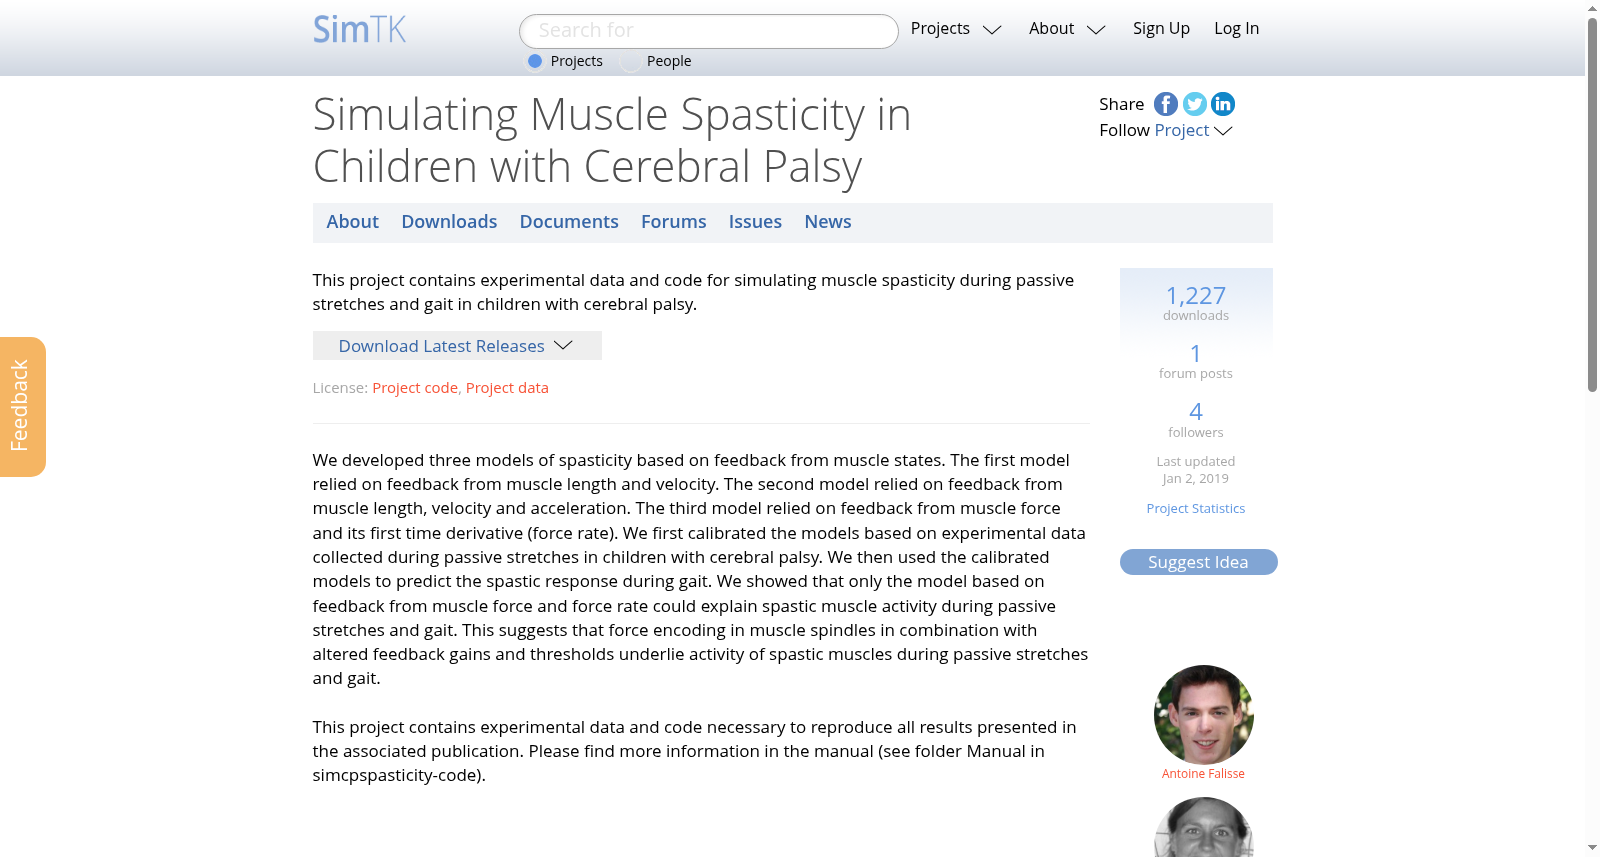Click the SimTK logo
Viewport: 1600px width, 857px height.
pyautogui.click(x=360, y=29)
